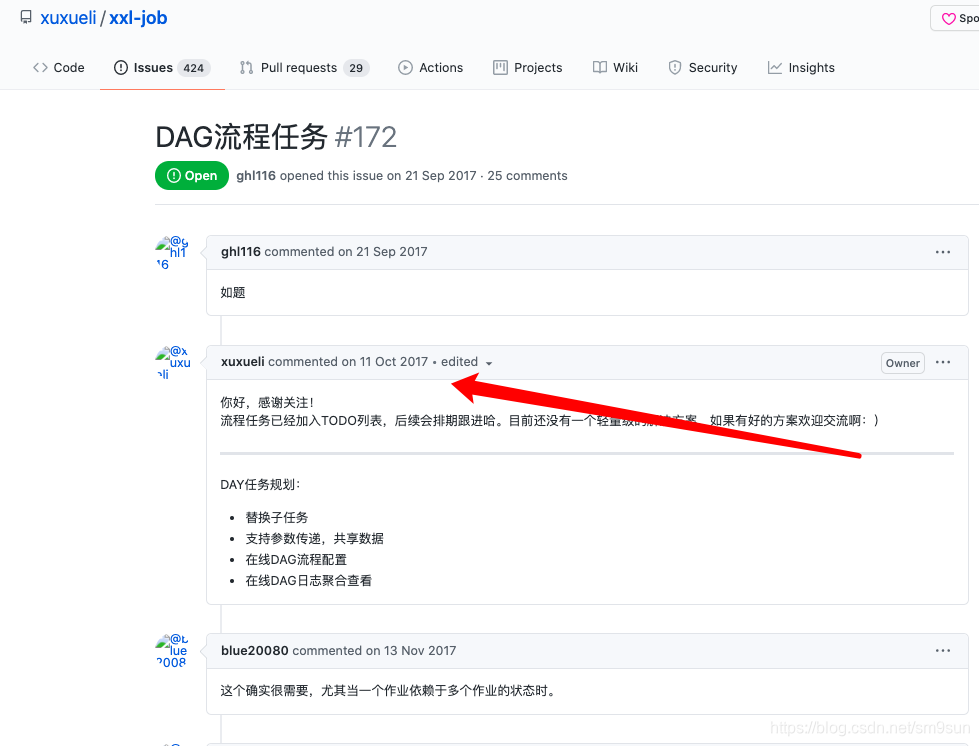Click the Owner badge label
979x746 pixels.
(902, 363)
